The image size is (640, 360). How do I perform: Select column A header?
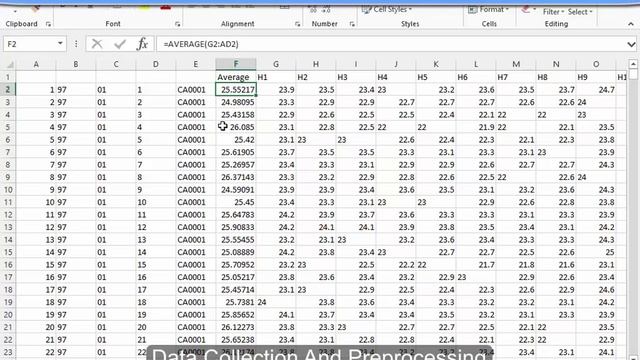(36, 64)
